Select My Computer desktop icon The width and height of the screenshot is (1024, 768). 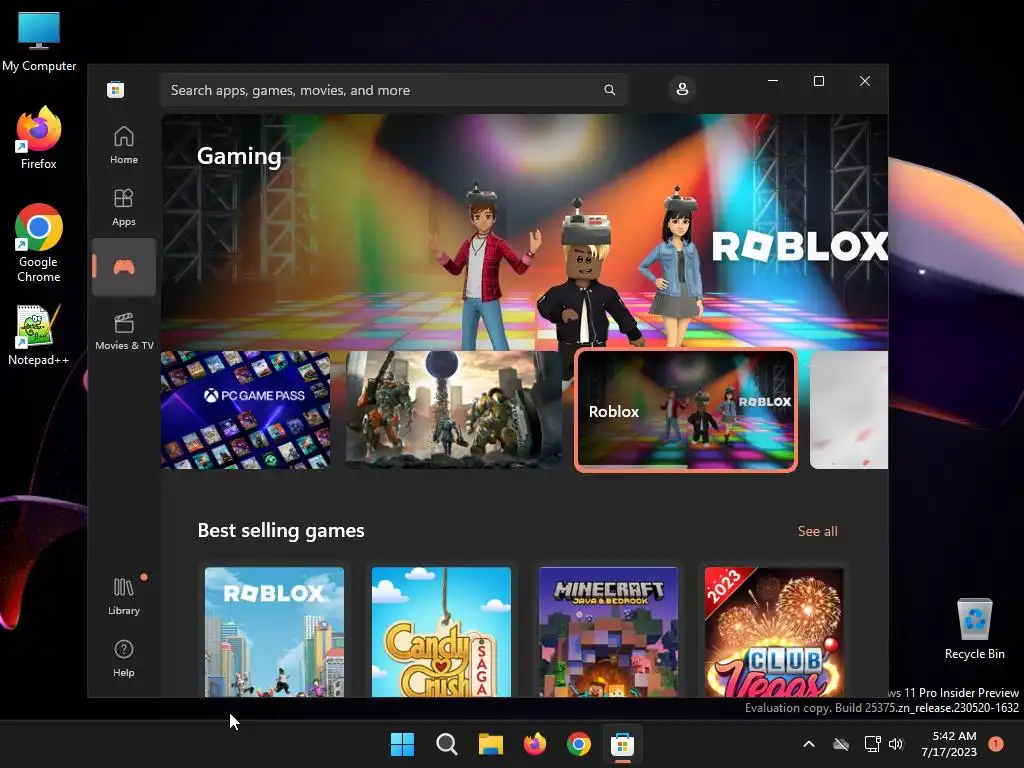[39, 42]
